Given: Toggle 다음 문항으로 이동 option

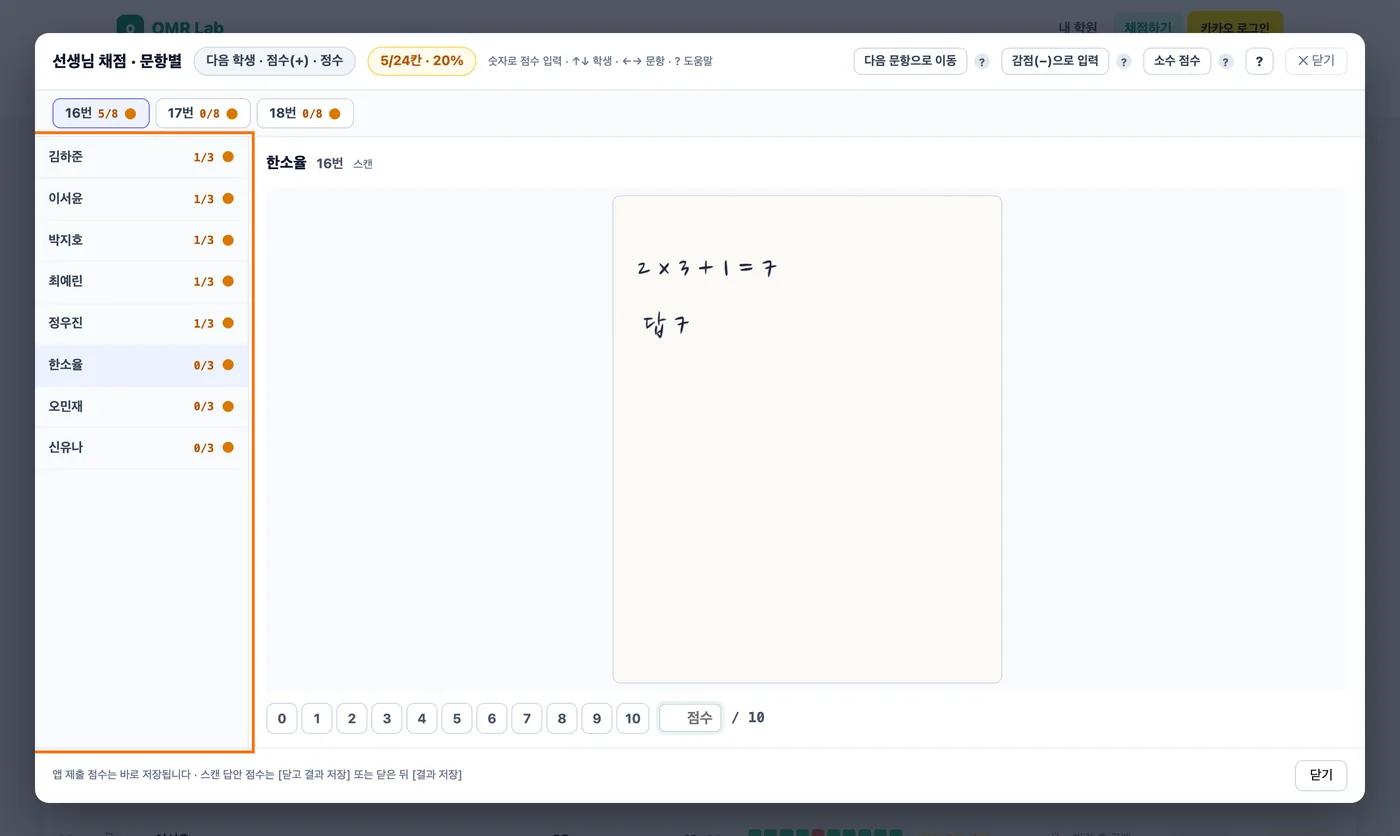Looking at the screenshot, I should pos(910,61).
